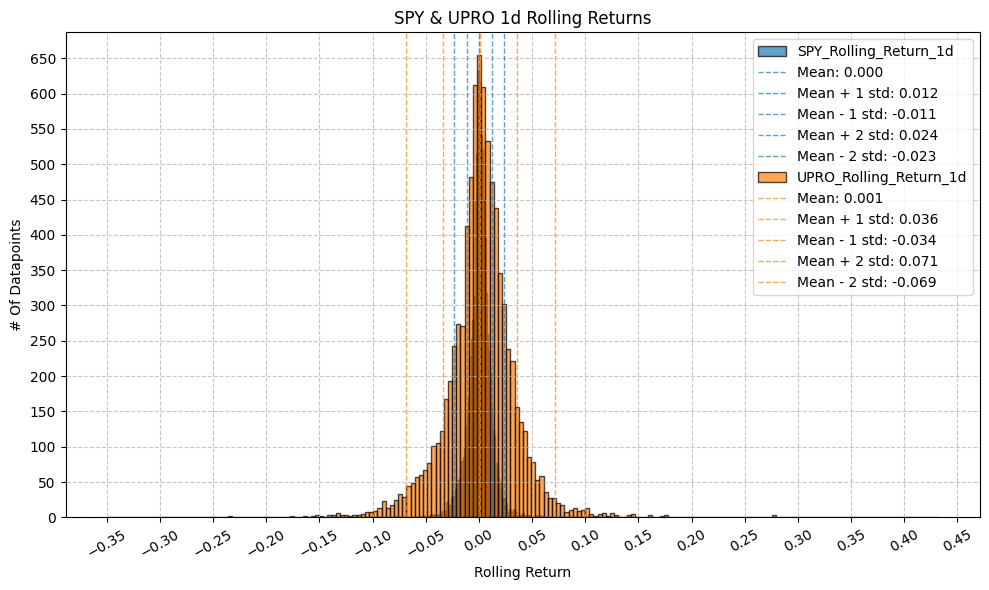This screenshot has width=989, height=590.
Task: Click the blue SPY_Rolling_Return_1d legend swatch
Action: point(773,51)
